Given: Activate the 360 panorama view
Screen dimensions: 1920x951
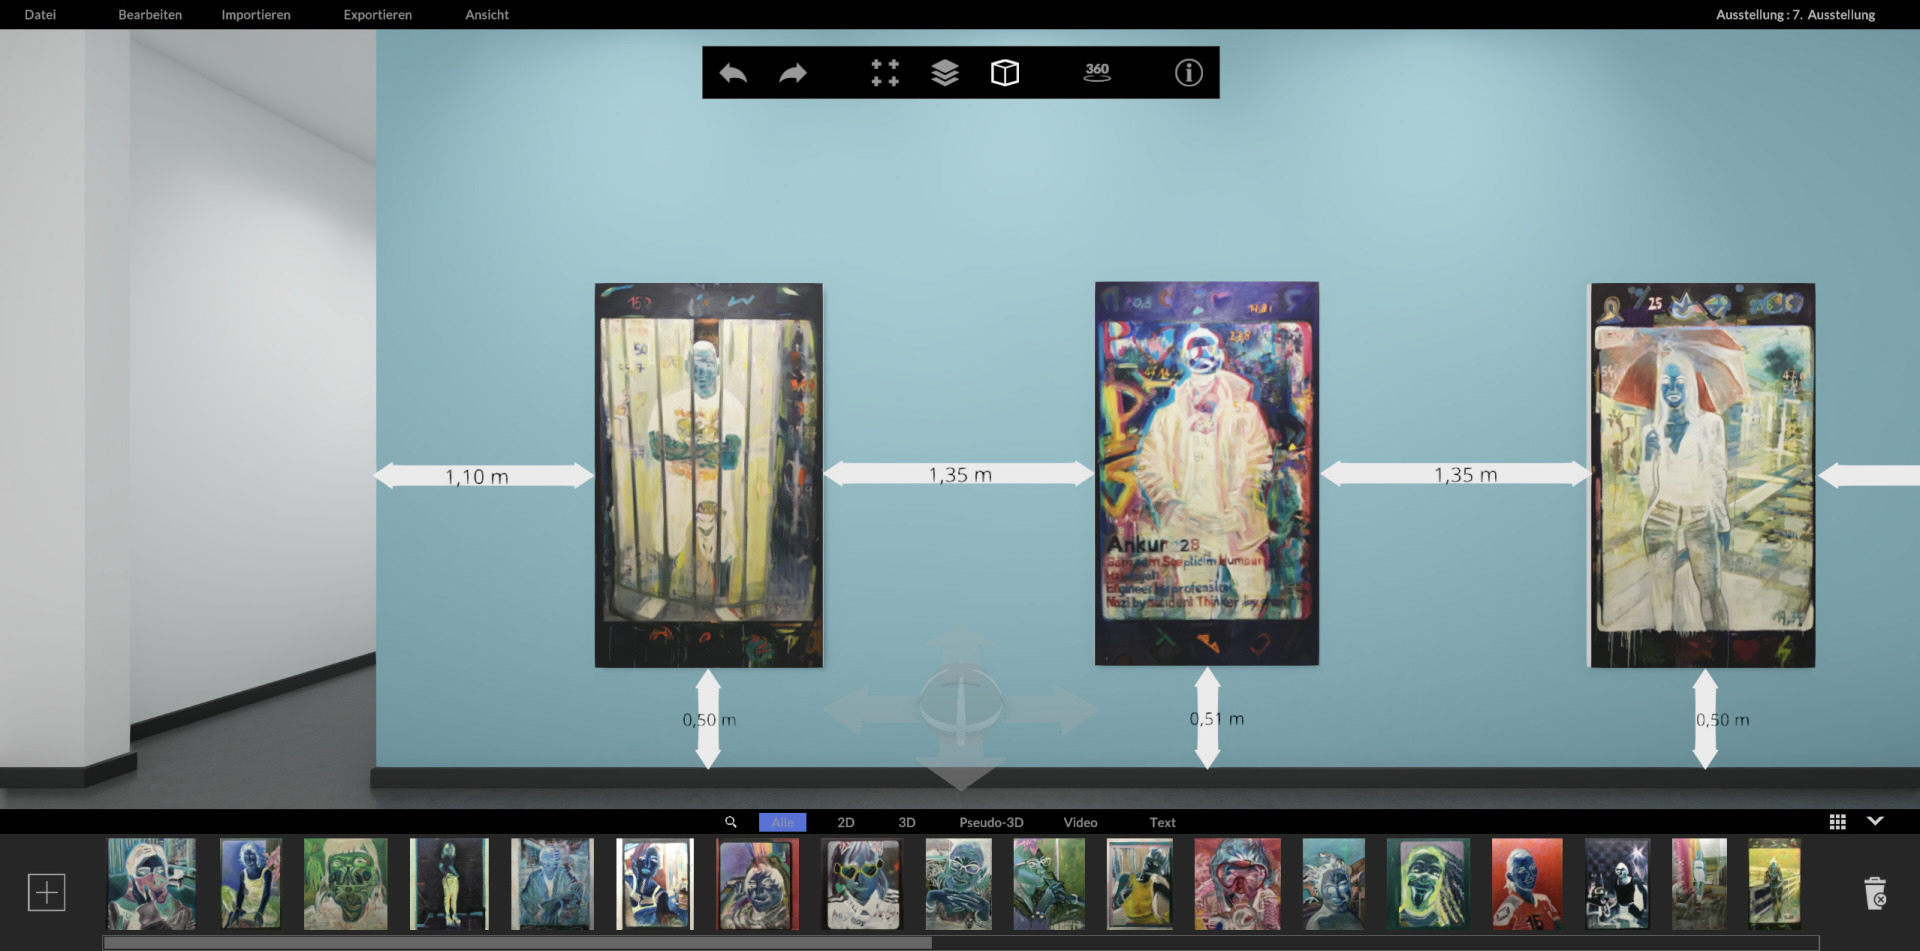Looking at the screenshot, I should coord(1097,72).
